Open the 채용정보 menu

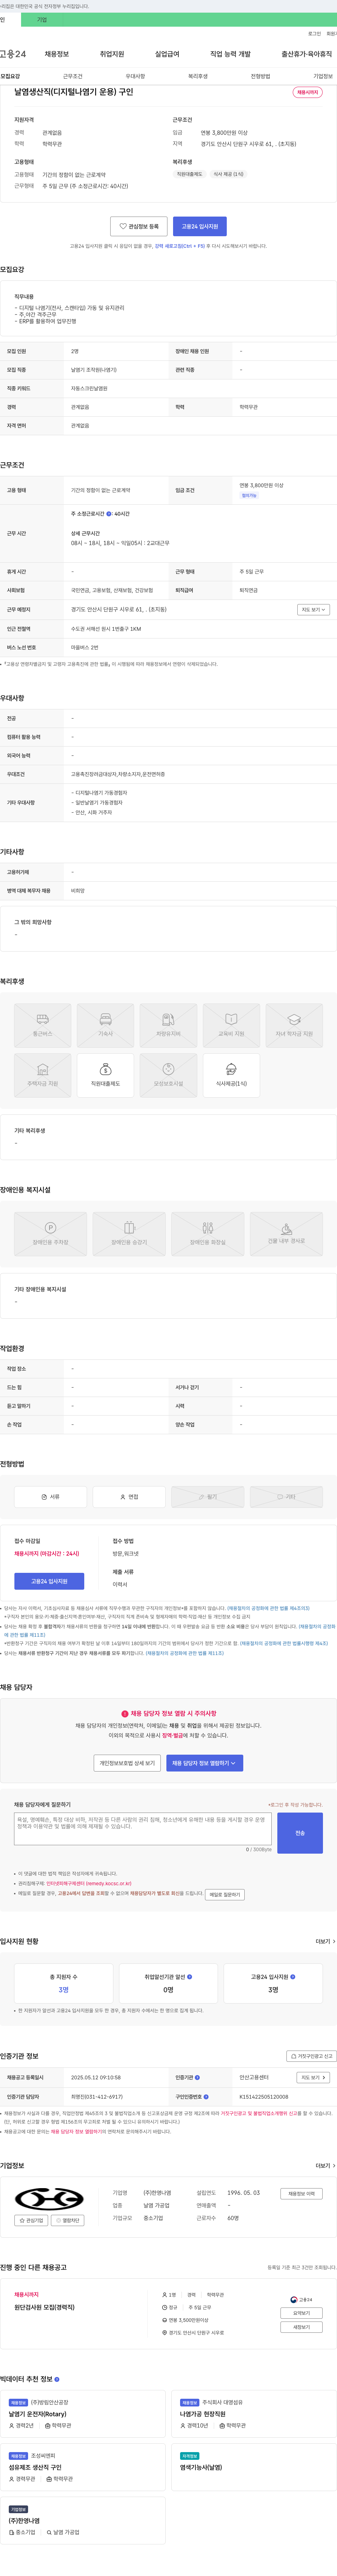coord(57,54)
